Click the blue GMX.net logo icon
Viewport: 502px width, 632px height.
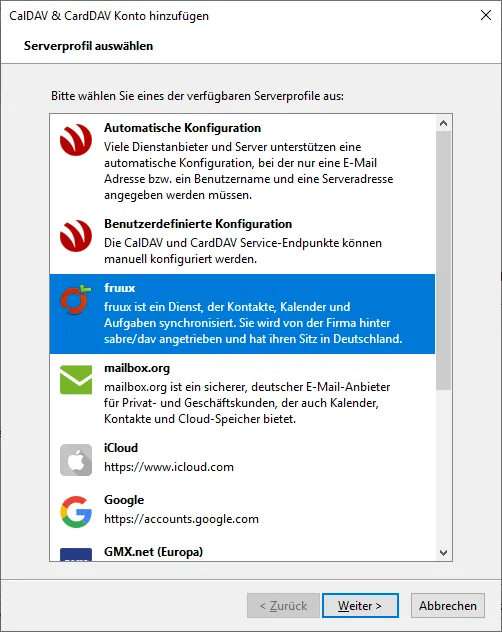pyautogui.click(x=76, y=554)
